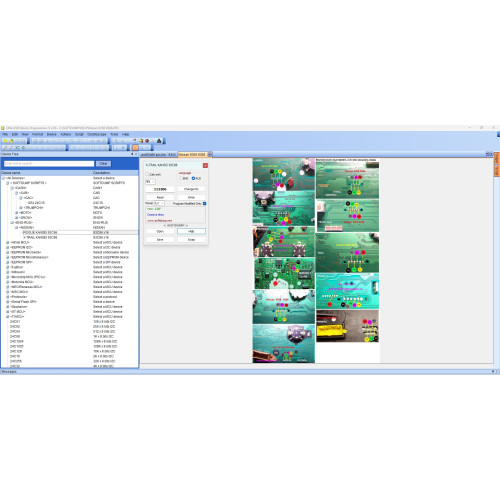Collapse the <GAC> tree node
This screenshot has width=500, height=500.
(x=21, y=198)
